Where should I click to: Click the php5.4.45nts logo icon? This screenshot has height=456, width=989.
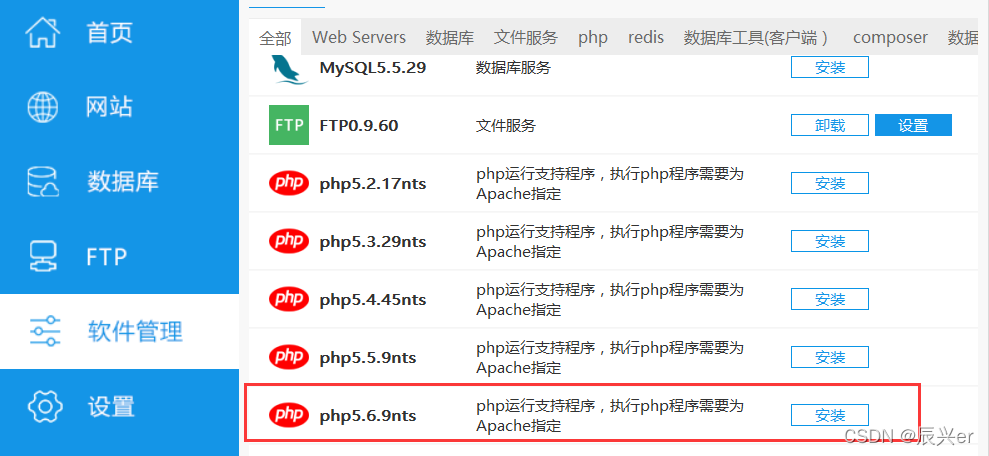tap(289, 299)
